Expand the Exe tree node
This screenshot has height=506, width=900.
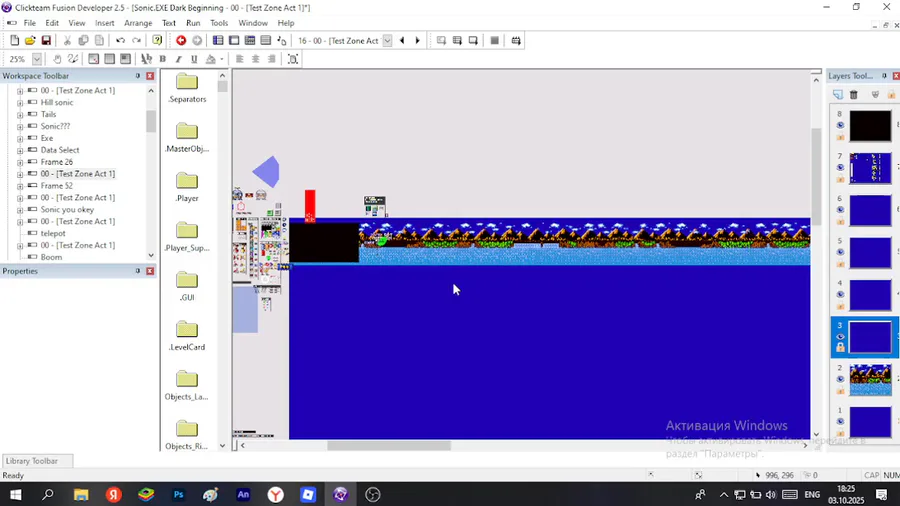pyautogui.click(x=20, y=139)
